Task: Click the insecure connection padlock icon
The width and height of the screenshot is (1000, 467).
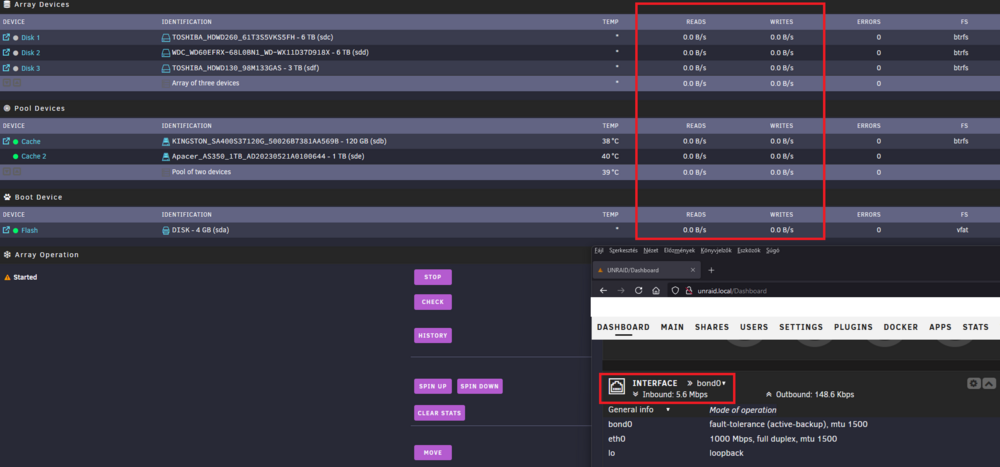Action: pos(689,290)
